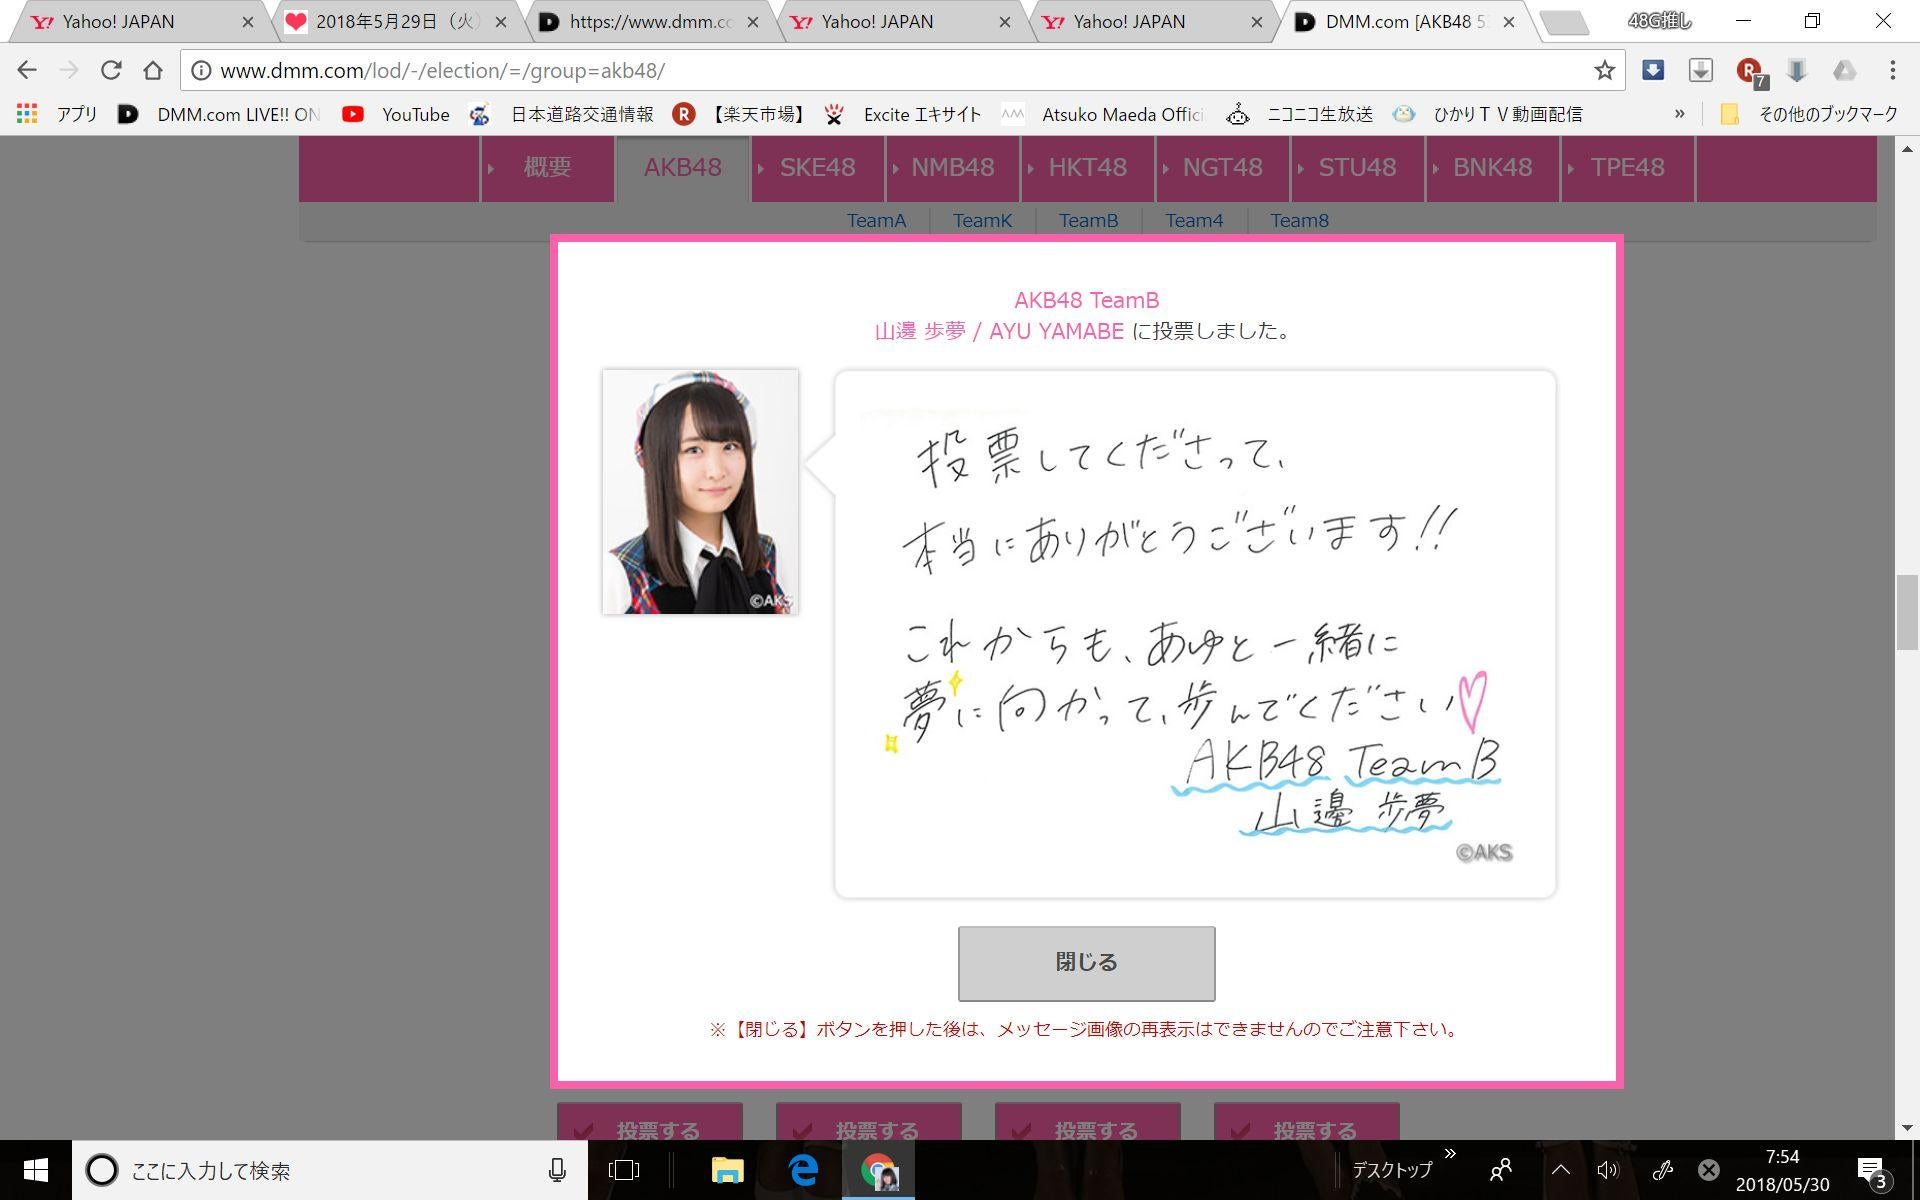Screen dimensions: 1920x1200
Task: Click the scrollbar up arrow
Action: (x=1907, y=149)
